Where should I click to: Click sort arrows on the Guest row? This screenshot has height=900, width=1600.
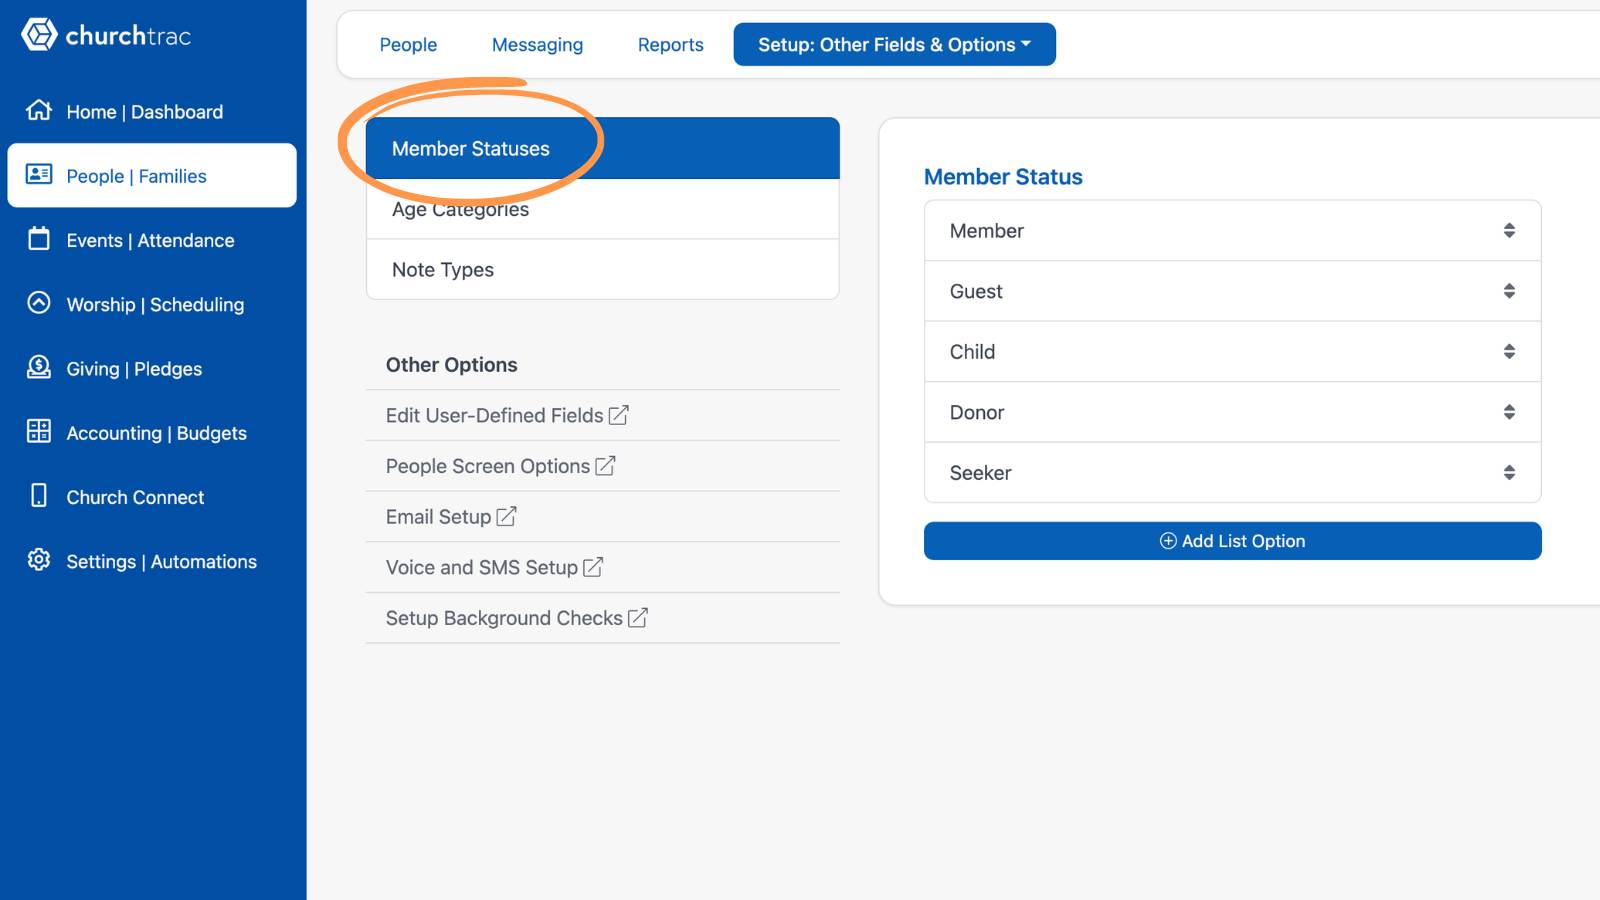(1509, 291)
